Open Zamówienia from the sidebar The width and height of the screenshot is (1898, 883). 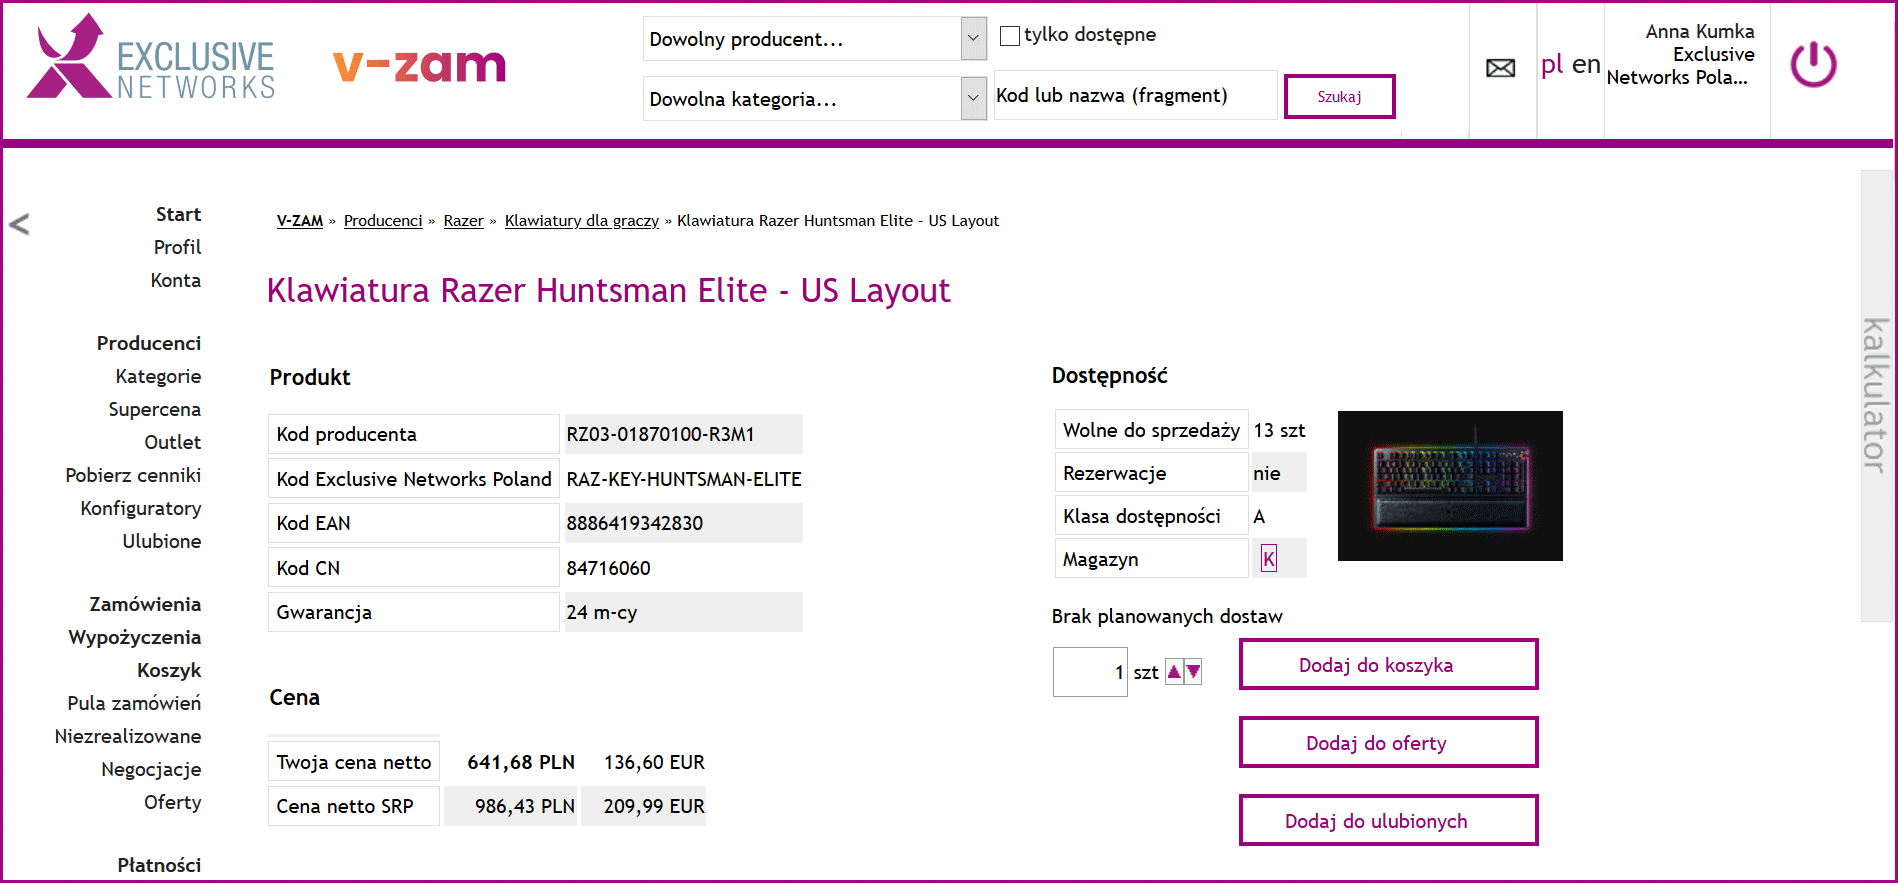tap(145, 604)
